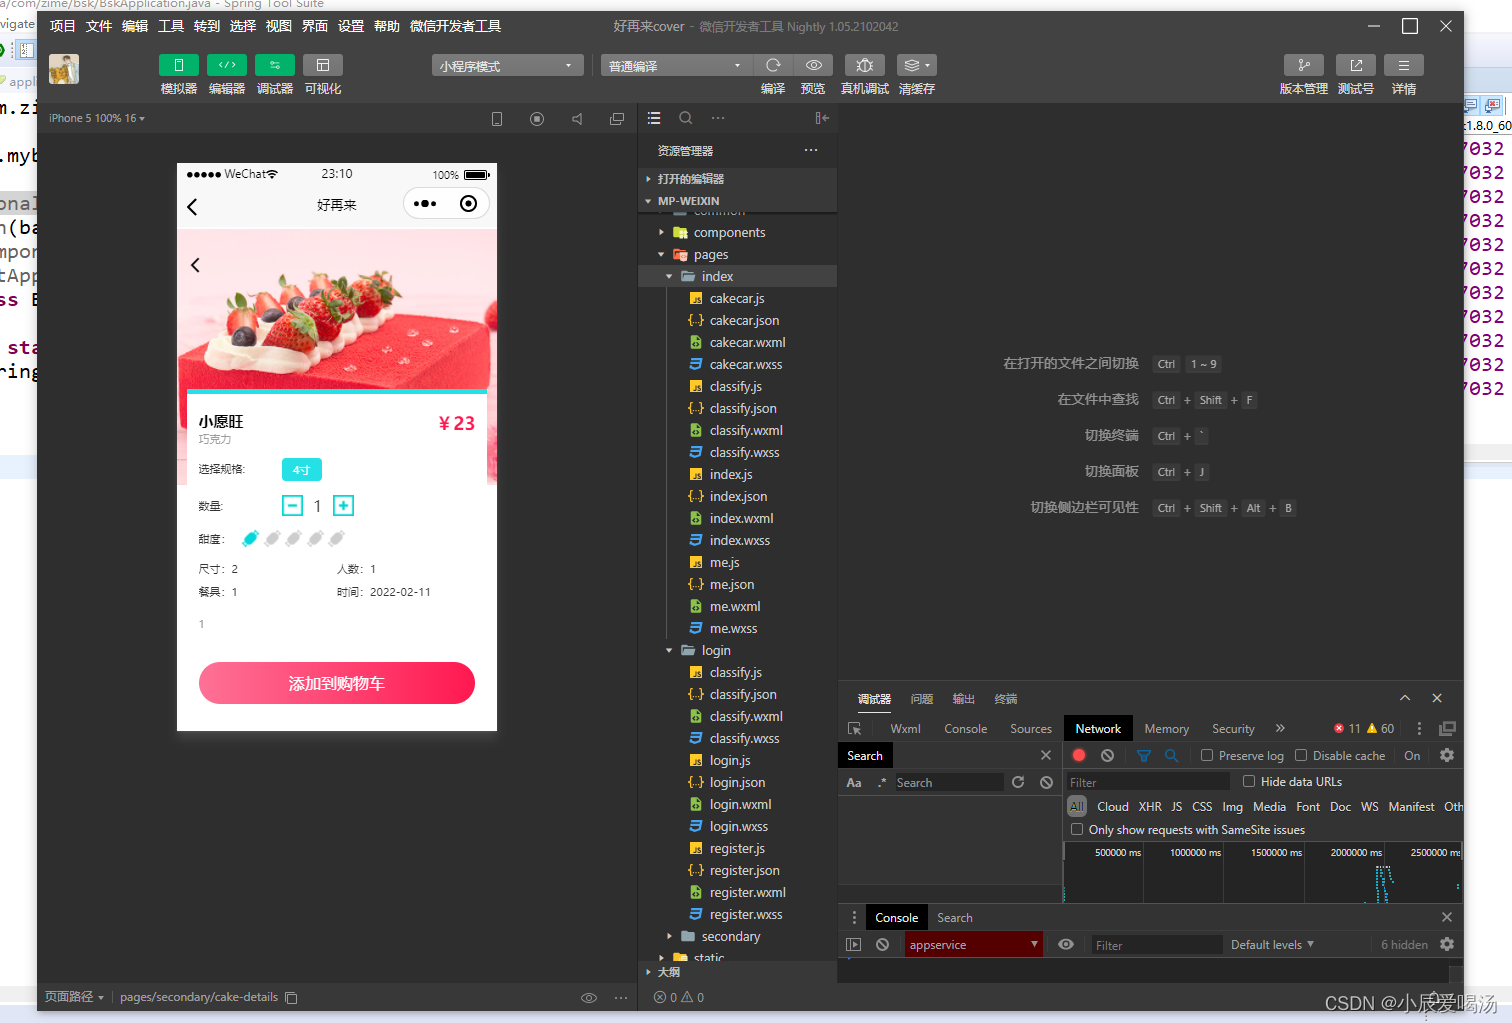This screenshot has width=1512, height=1023.
Task: Click the simulator phone device icon
Action: (x=497, y=119)
